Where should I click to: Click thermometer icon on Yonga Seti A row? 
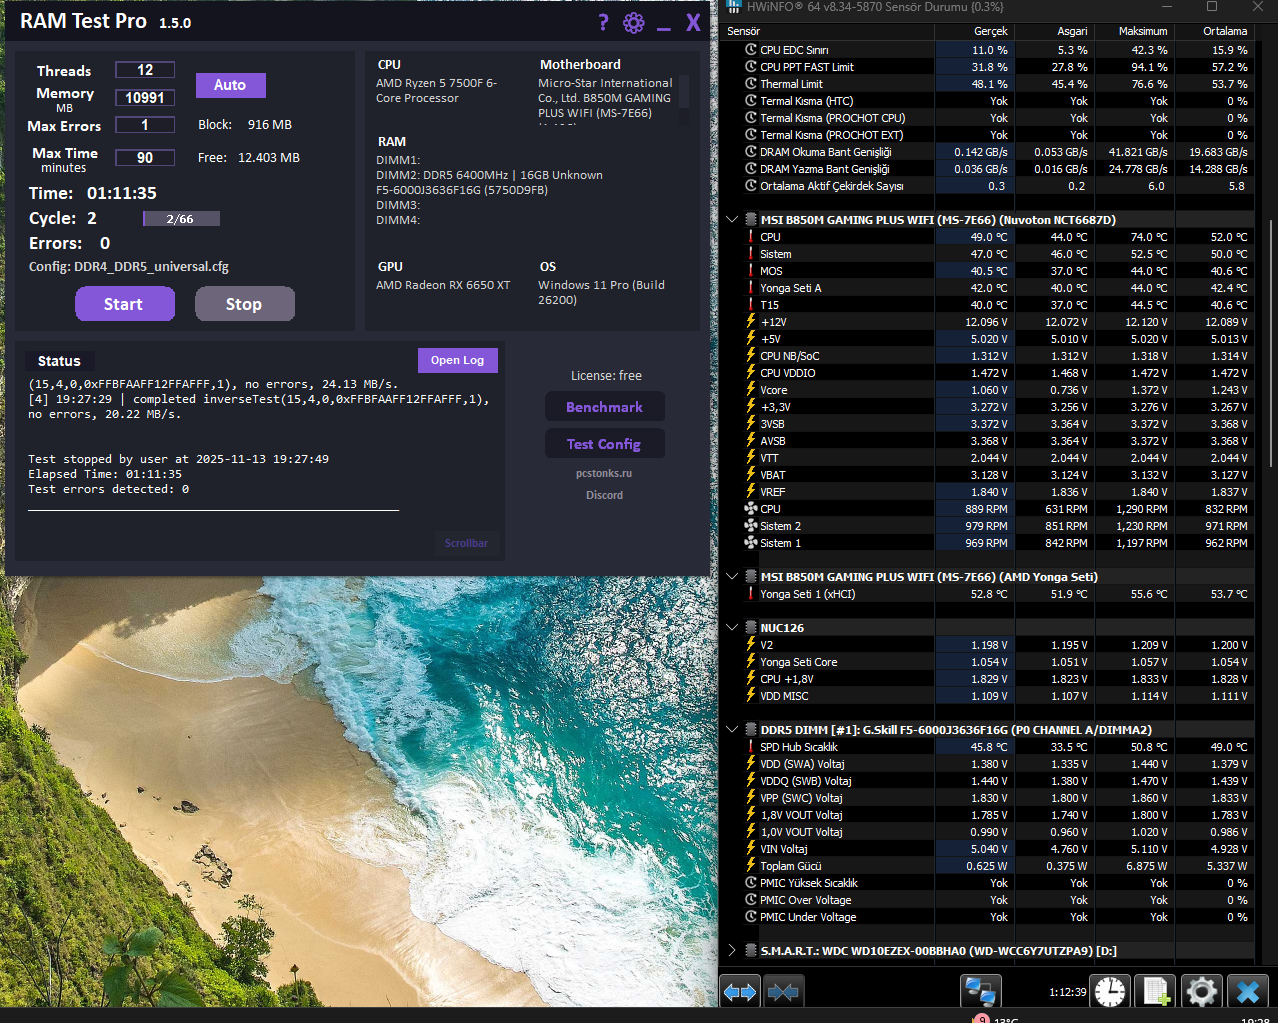click(751, 288)
